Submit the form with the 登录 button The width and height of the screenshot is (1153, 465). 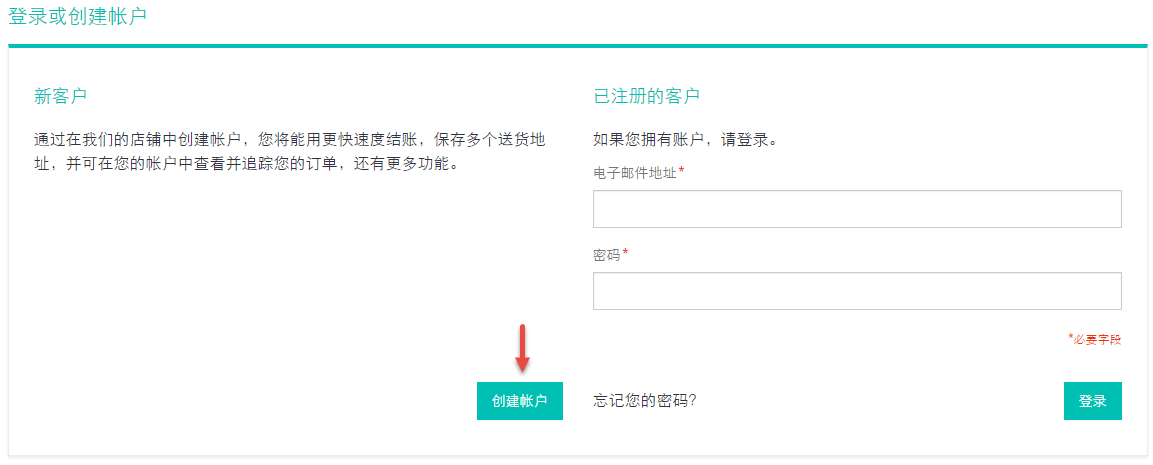pos(1093,401)
